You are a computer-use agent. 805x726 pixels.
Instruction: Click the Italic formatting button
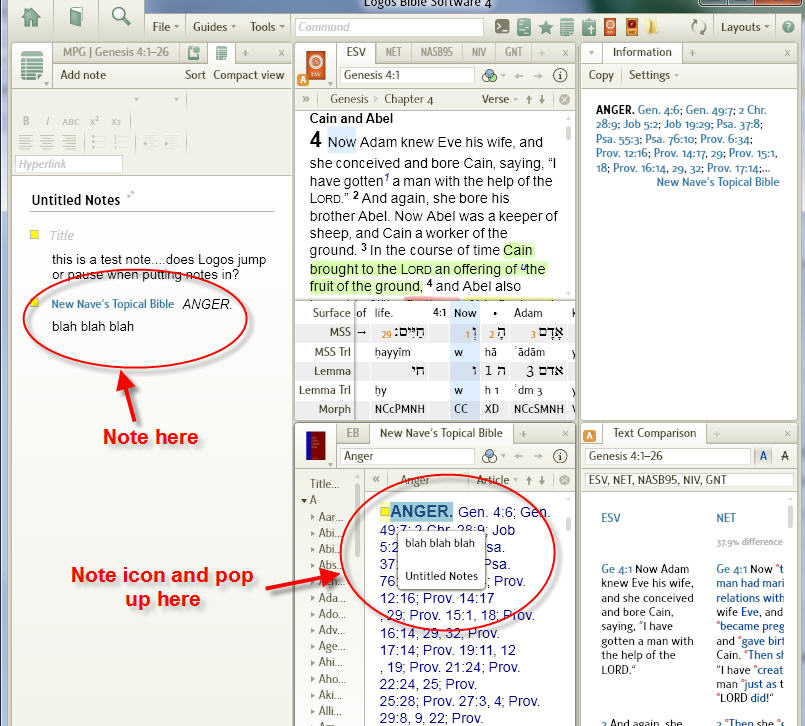coord(48,121)
